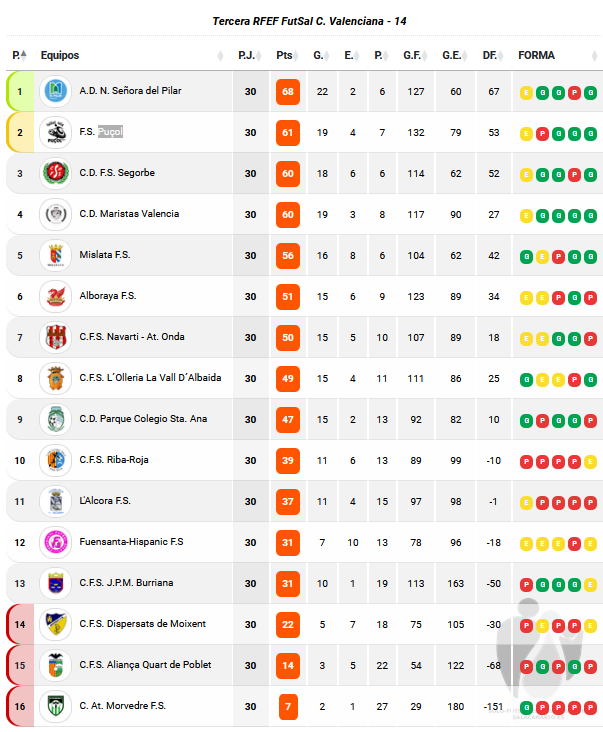Open C.F.S. Riba-Roja team link
This screenshot has width=603, height=732.
[x=114, y=460]
